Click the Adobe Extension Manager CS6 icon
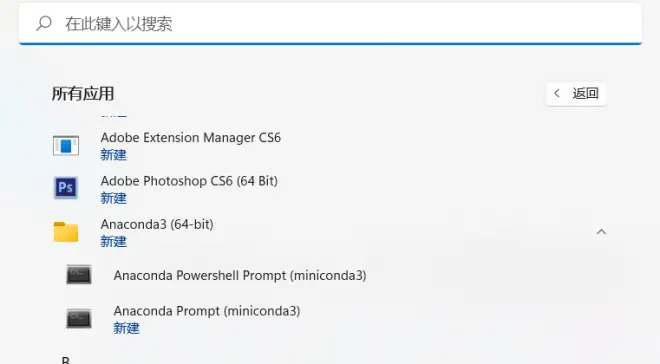The height and width of the screenshot is (364, 660). tap(66, 146)
